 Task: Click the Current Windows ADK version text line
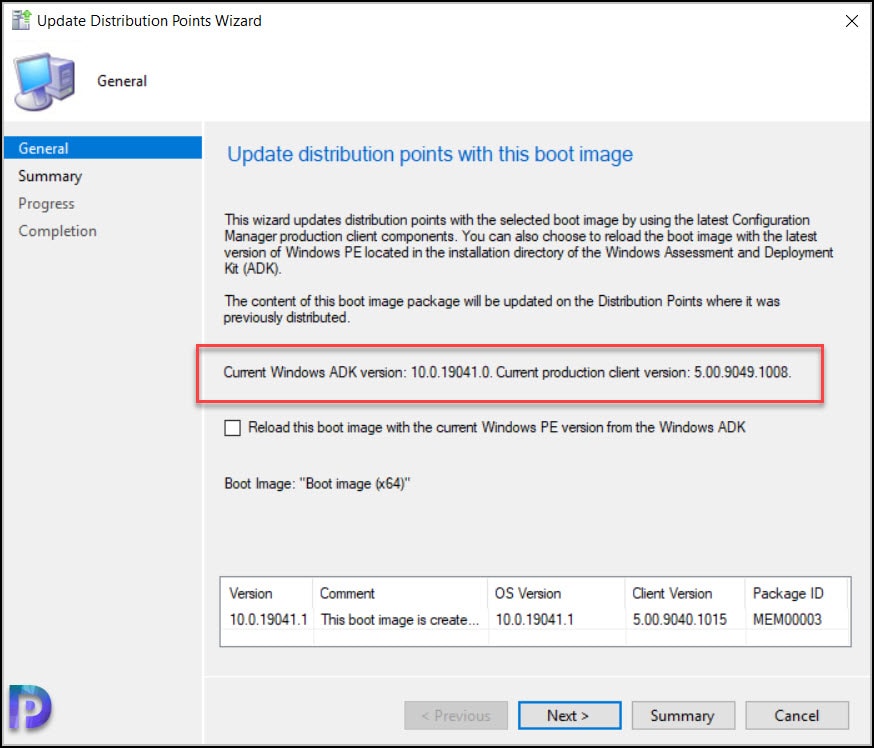click(507, 372)
